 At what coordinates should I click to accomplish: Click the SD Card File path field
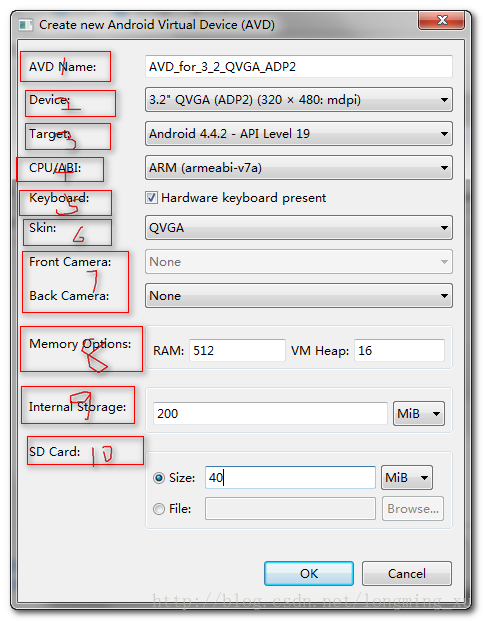pos(290,509)
